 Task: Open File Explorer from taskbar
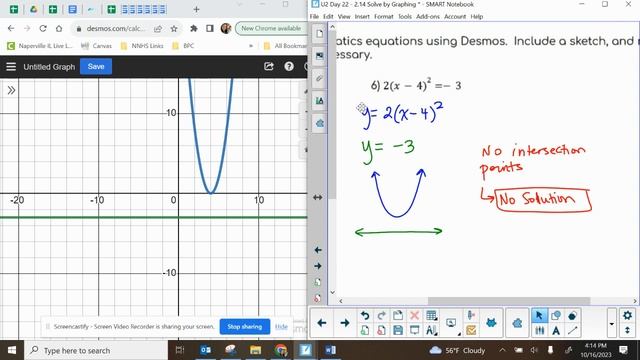click(x=256, y=350)
